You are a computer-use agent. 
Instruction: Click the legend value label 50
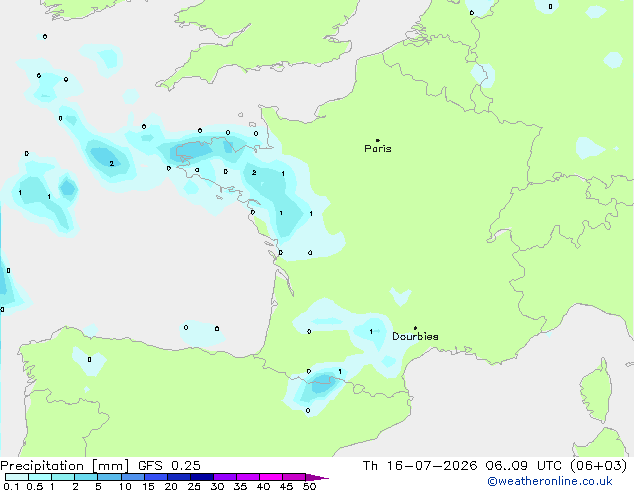click(x=310, y=486)
